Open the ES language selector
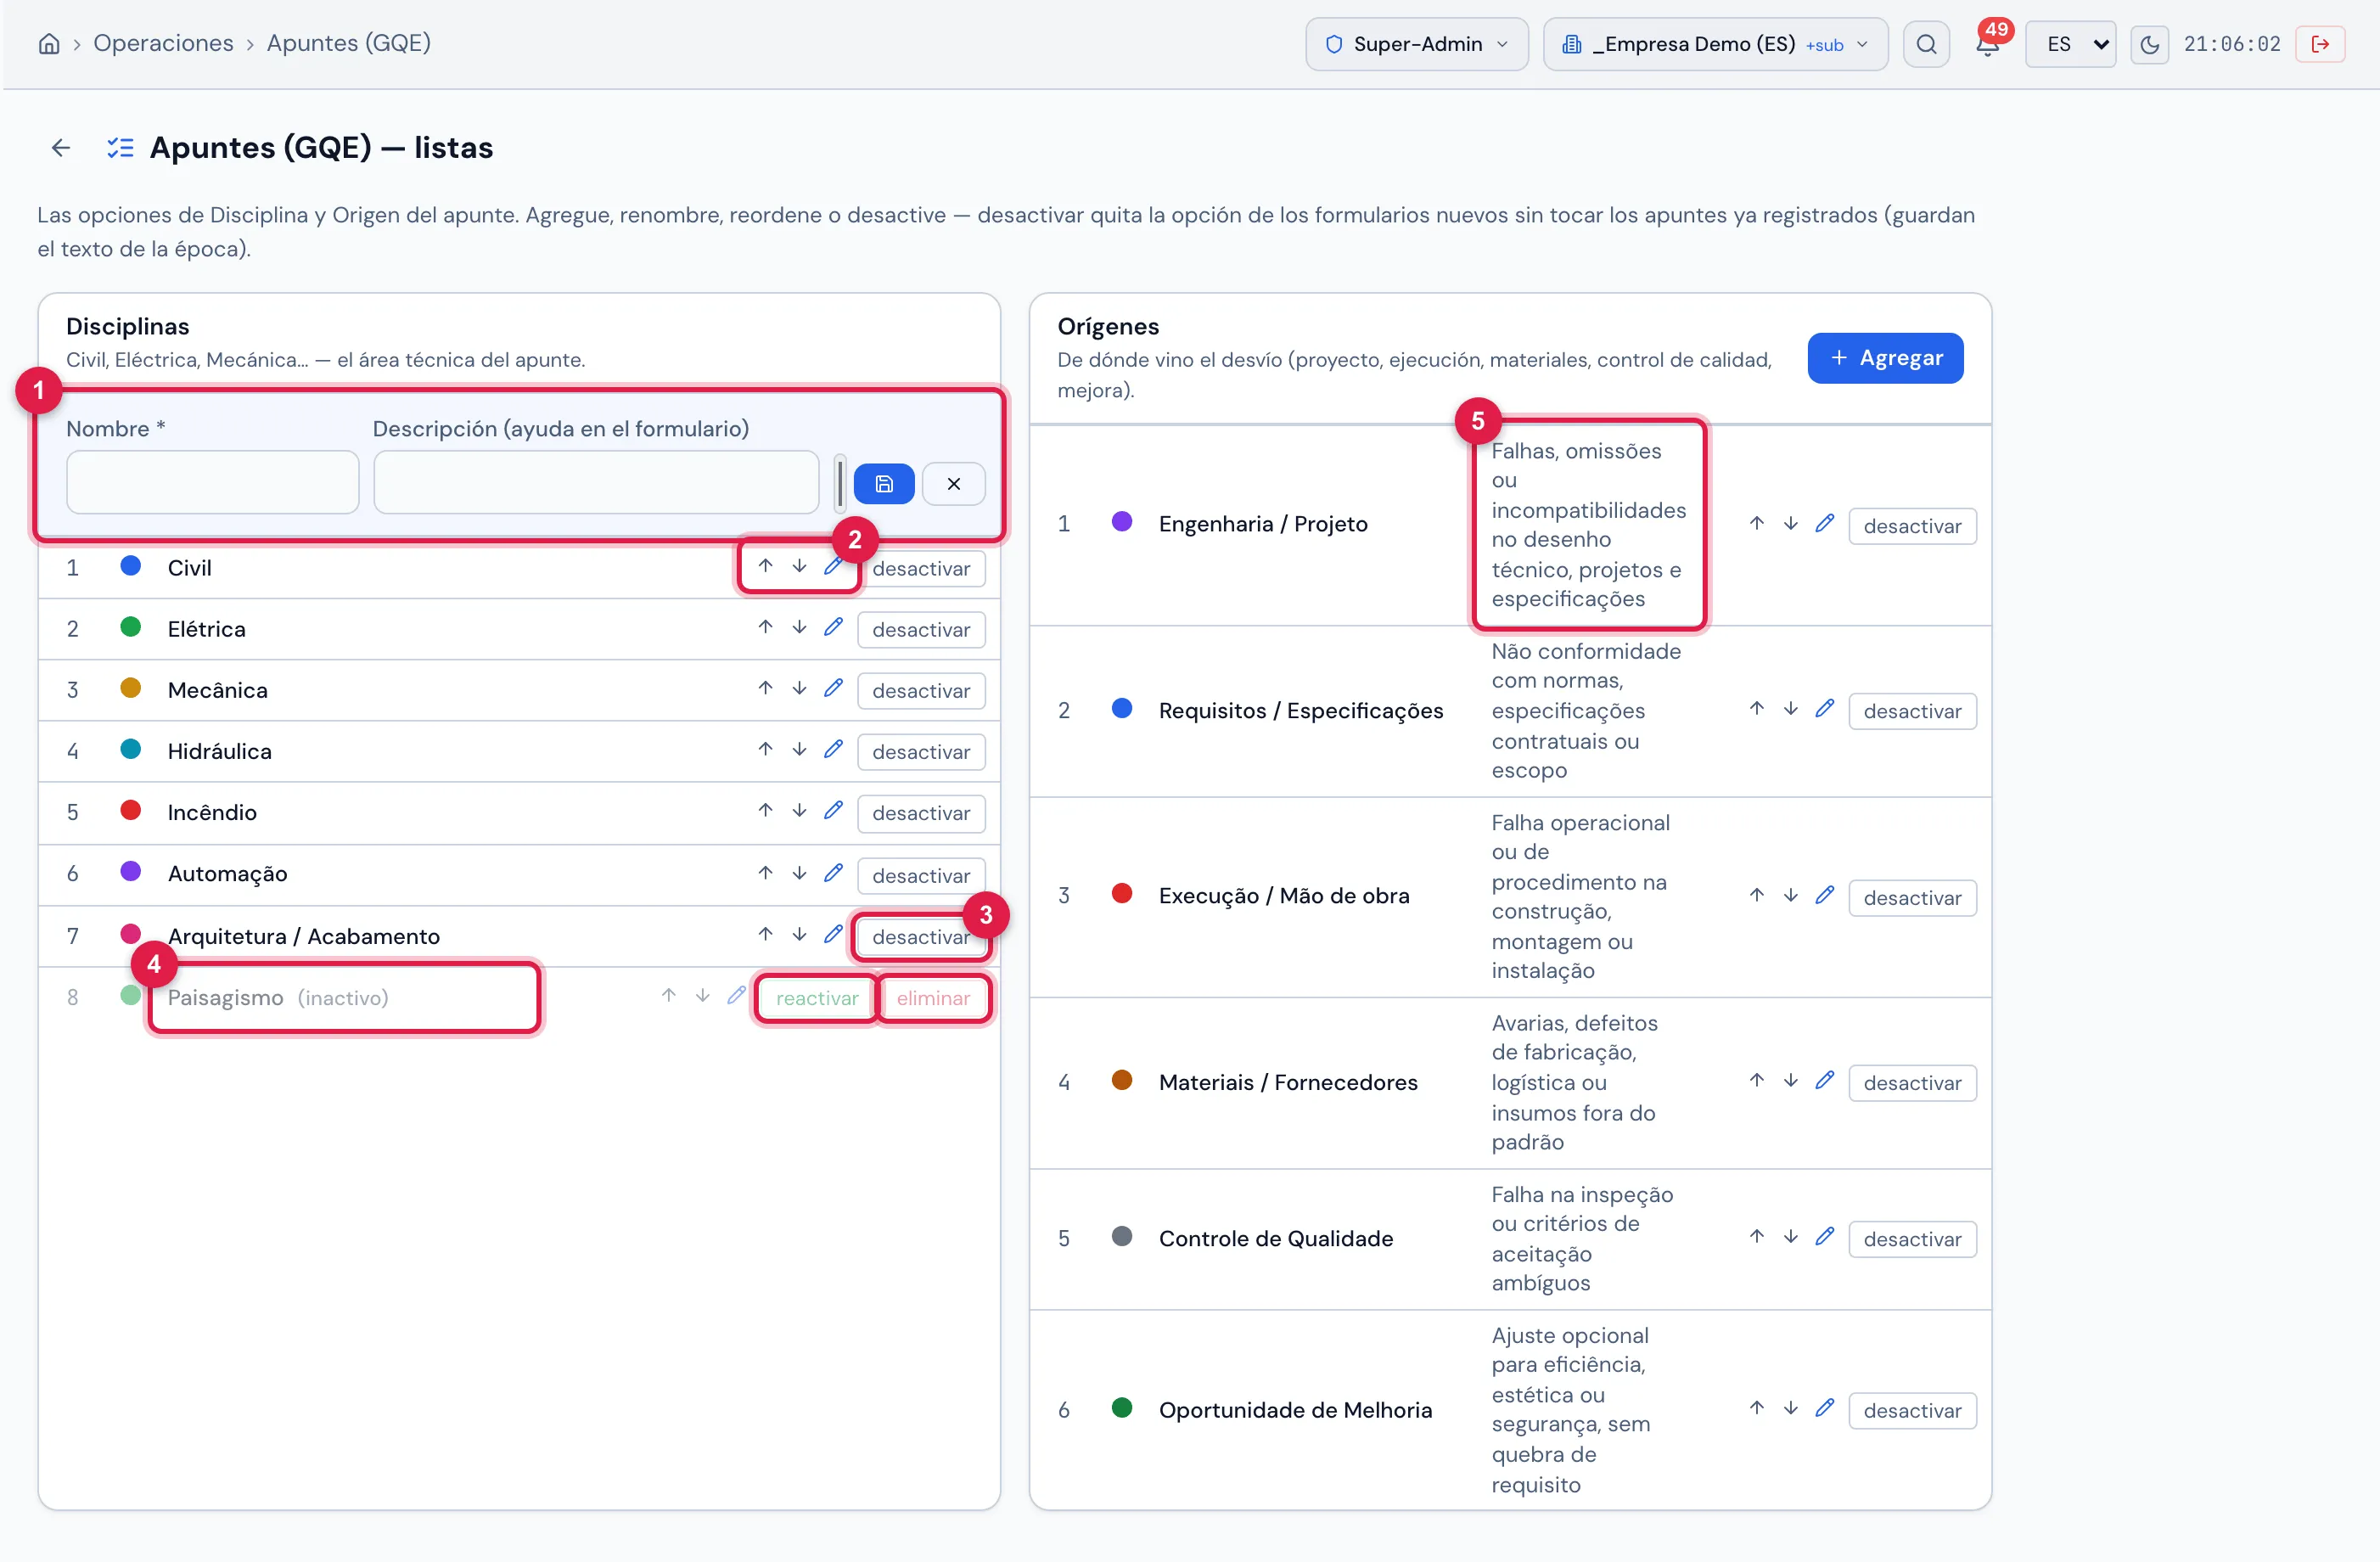2380x1562 pixels. pos(2070,44)
